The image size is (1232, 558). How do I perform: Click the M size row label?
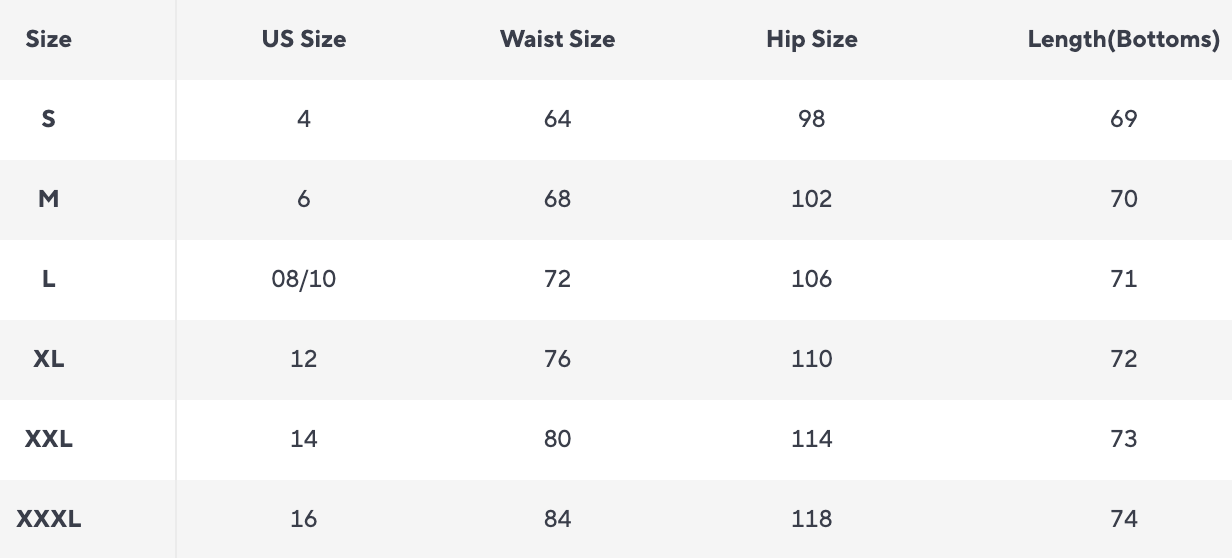click(49, 199)
